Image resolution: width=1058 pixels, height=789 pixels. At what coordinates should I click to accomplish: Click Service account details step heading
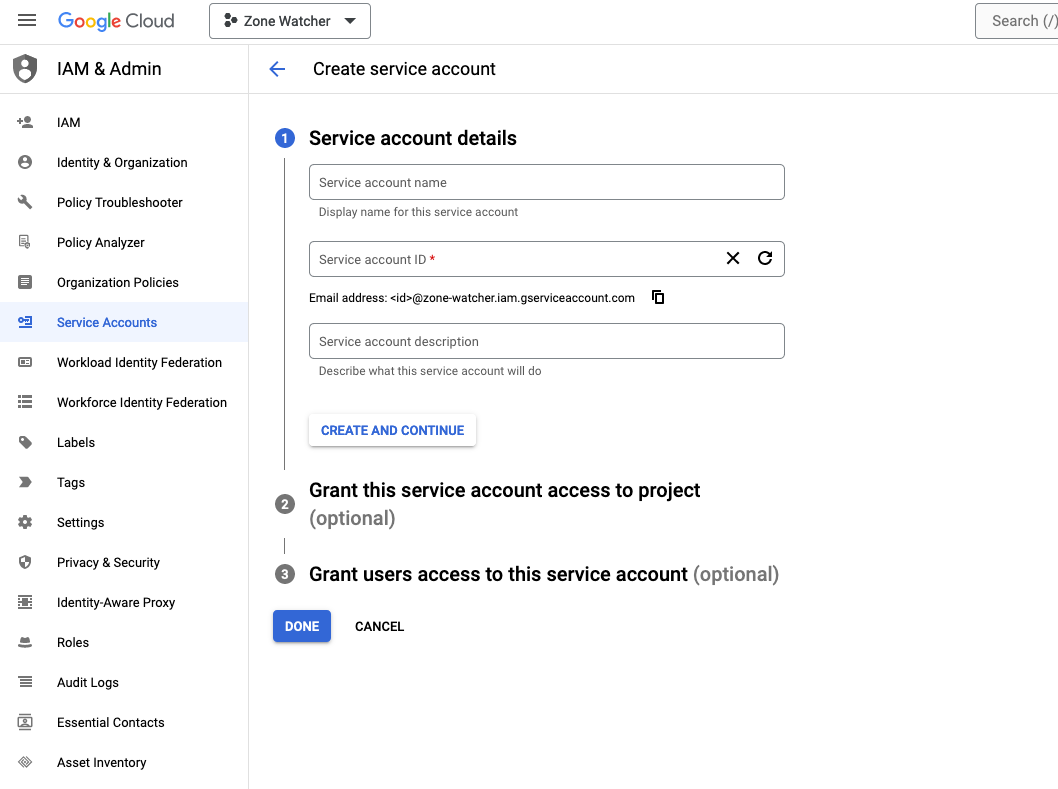(412, 138)
